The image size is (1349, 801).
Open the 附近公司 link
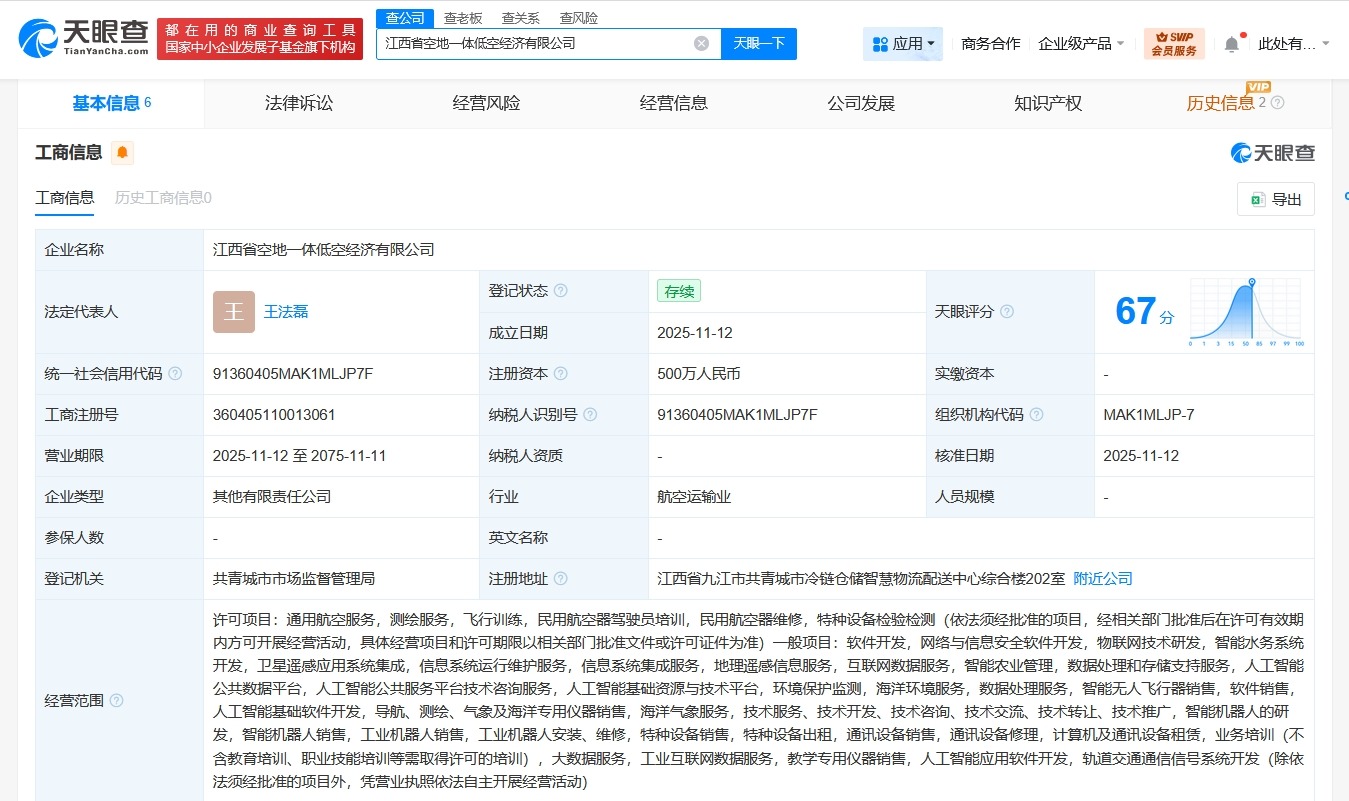click(x=1103, y=578)
